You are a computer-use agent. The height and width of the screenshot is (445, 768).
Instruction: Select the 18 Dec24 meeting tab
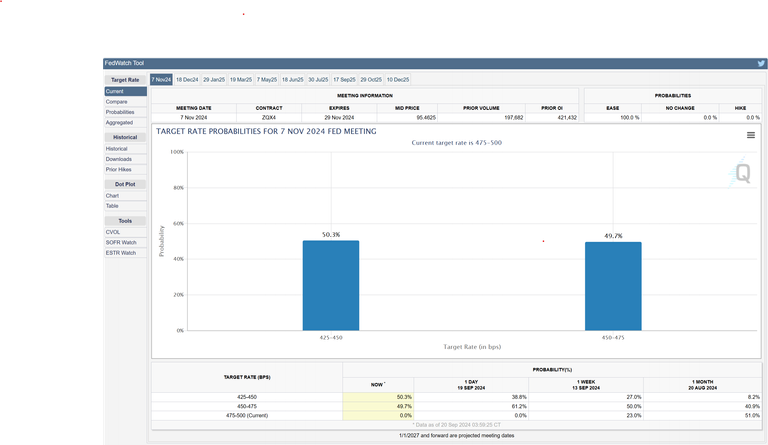click(187, 79)
